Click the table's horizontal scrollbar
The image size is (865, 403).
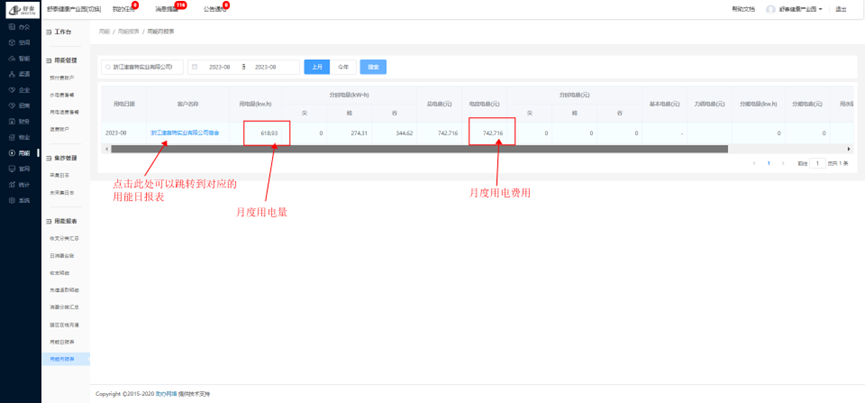(x=419, y=149)
